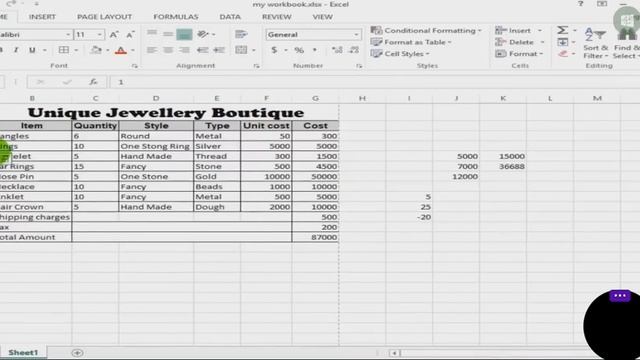This screenshot has height=360, width=640.
Task: Click the horizontal scrollbar left arrow
Action: coord(394,353)
